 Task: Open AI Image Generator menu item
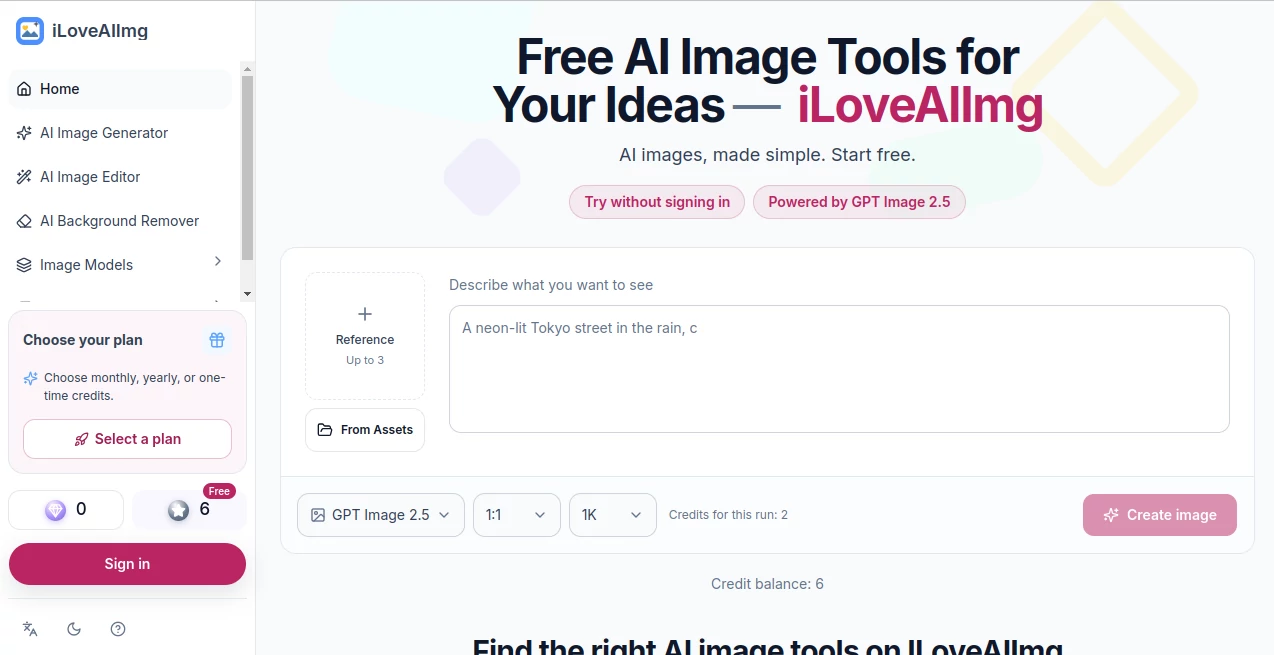point(120,133)
